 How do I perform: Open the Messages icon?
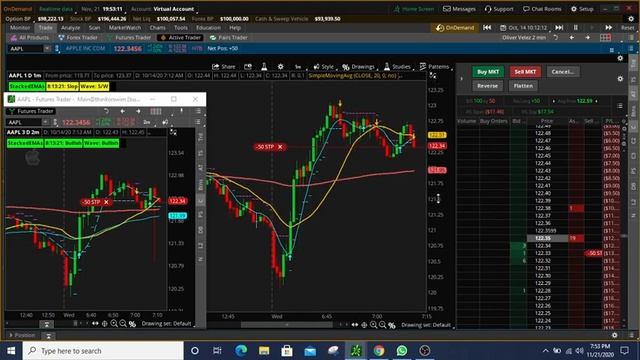click(459, 9)
